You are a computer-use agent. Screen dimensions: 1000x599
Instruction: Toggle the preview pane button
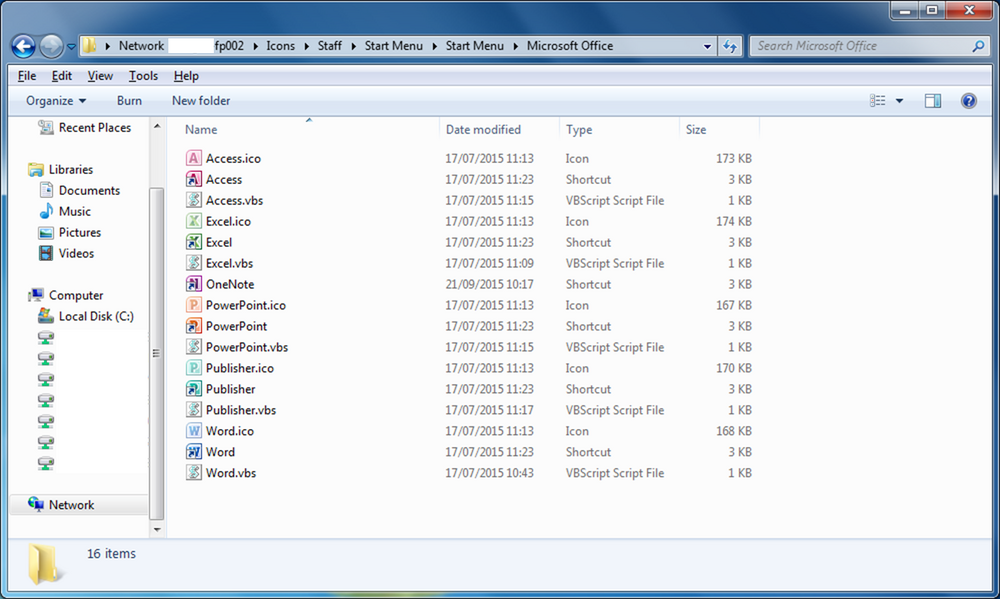933,101
